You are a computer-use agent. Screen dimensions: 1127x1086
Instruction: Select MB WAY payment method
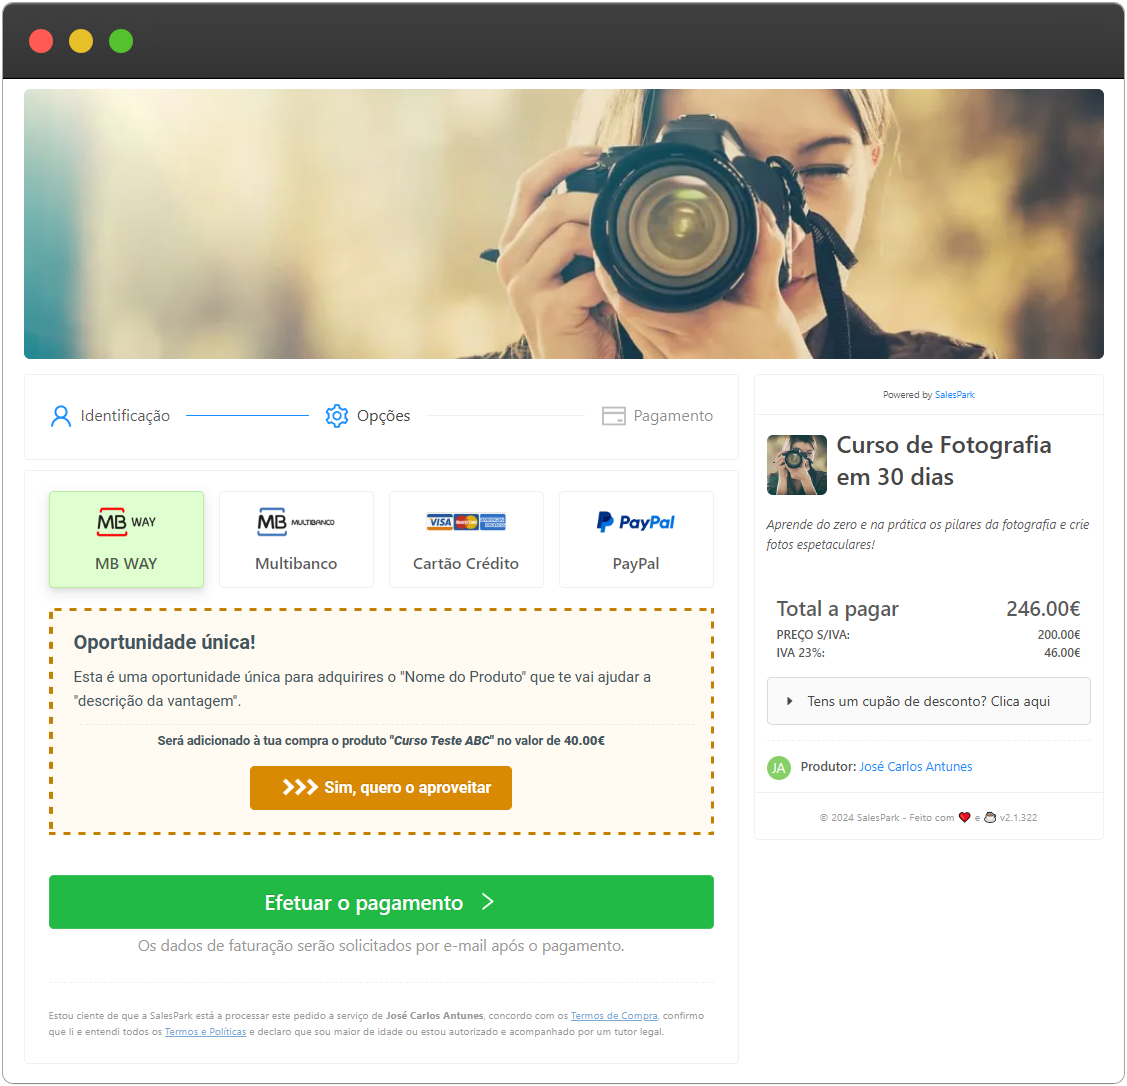[126, 563]
